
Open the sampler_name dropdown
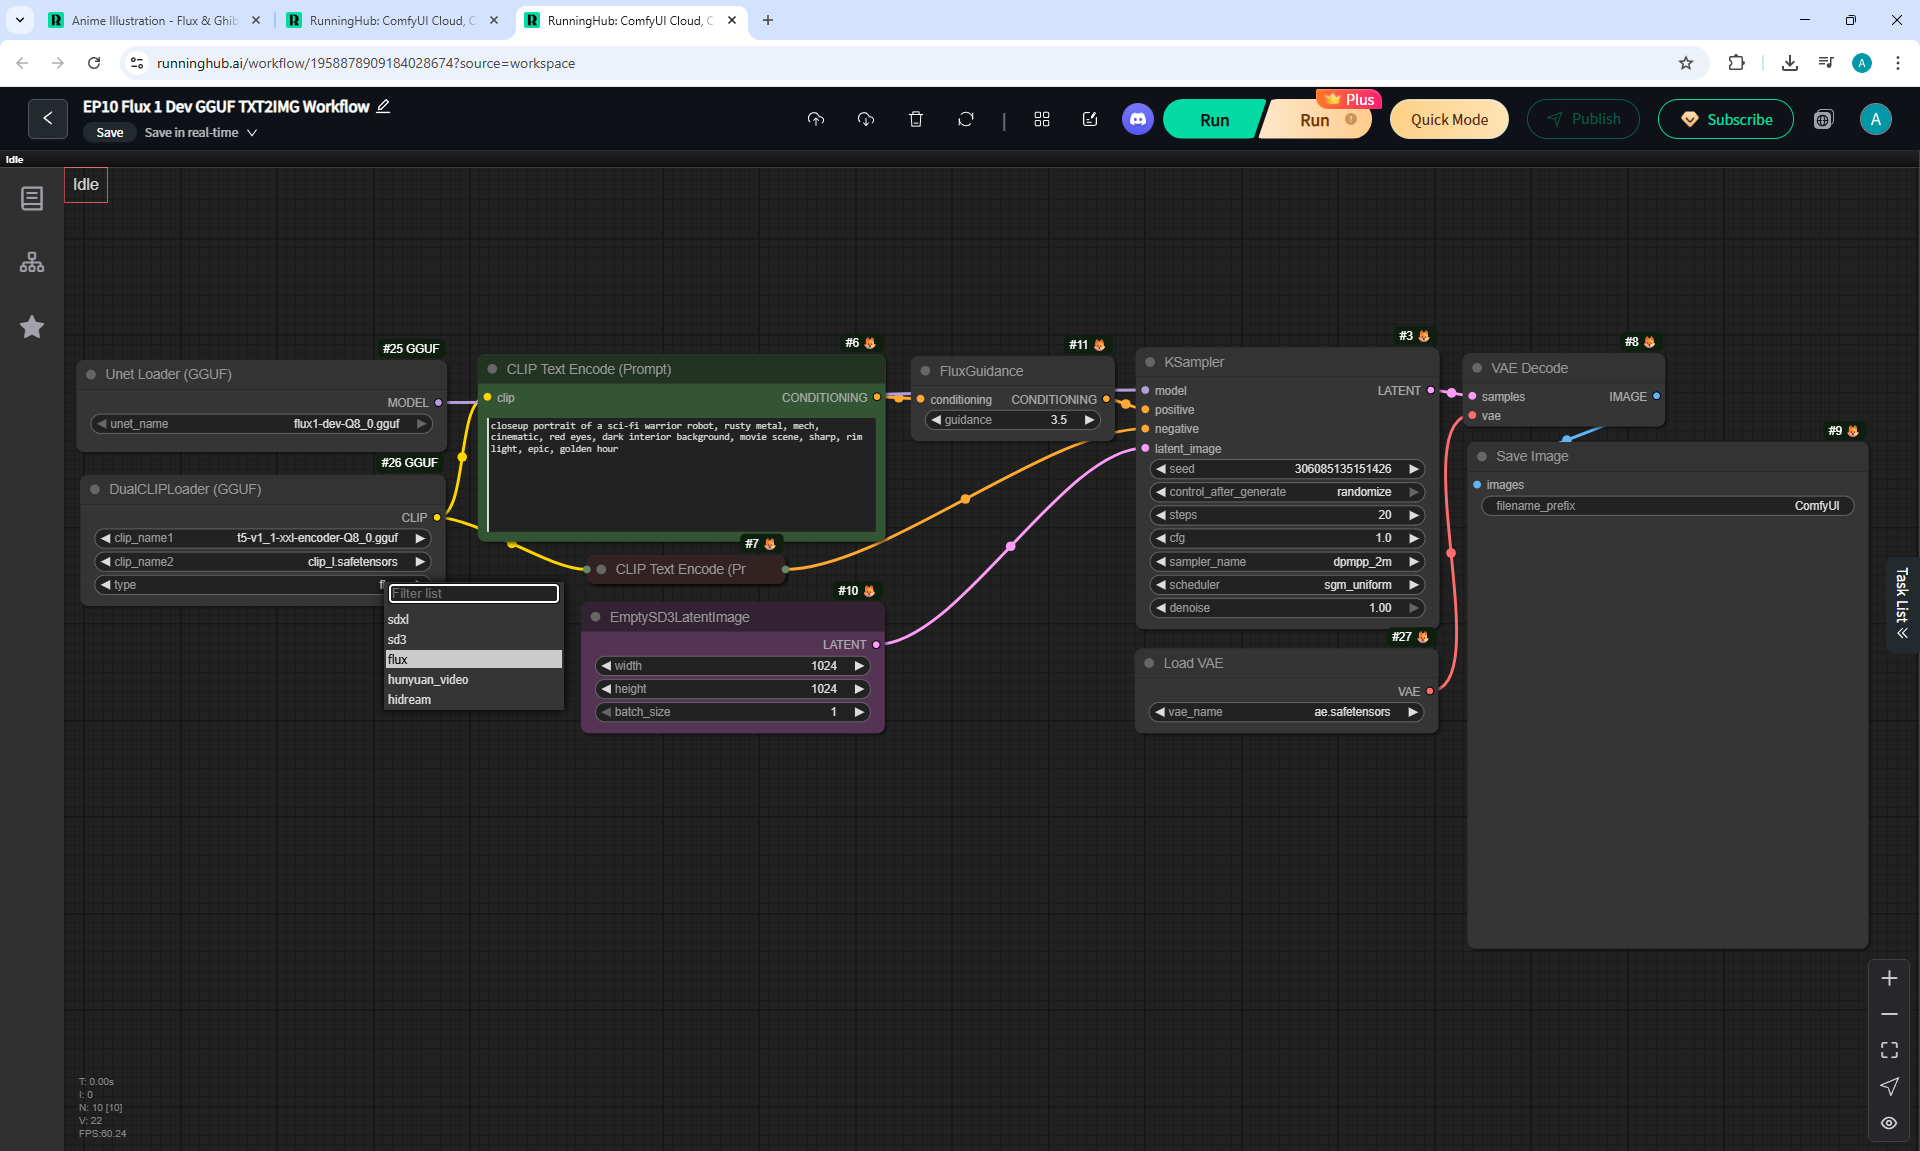(1286, 562)
